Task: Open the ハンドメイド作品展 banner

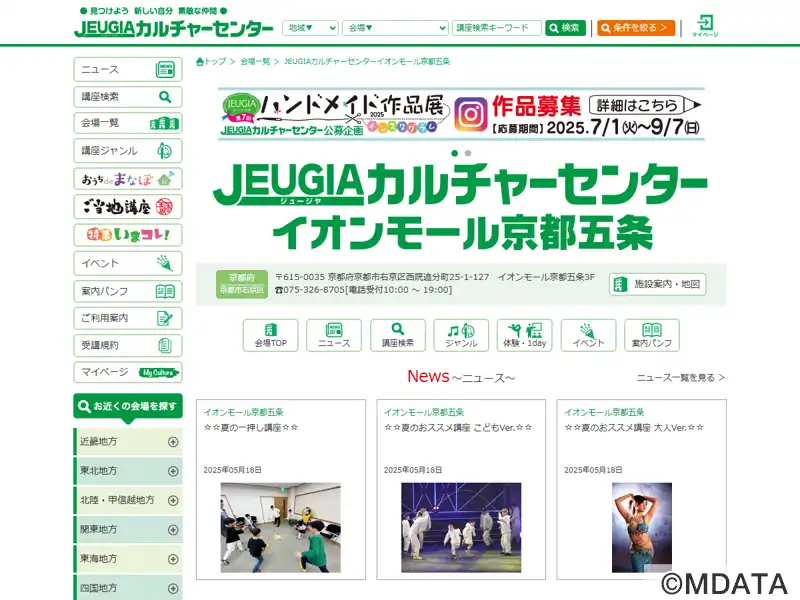Action: 461,114
